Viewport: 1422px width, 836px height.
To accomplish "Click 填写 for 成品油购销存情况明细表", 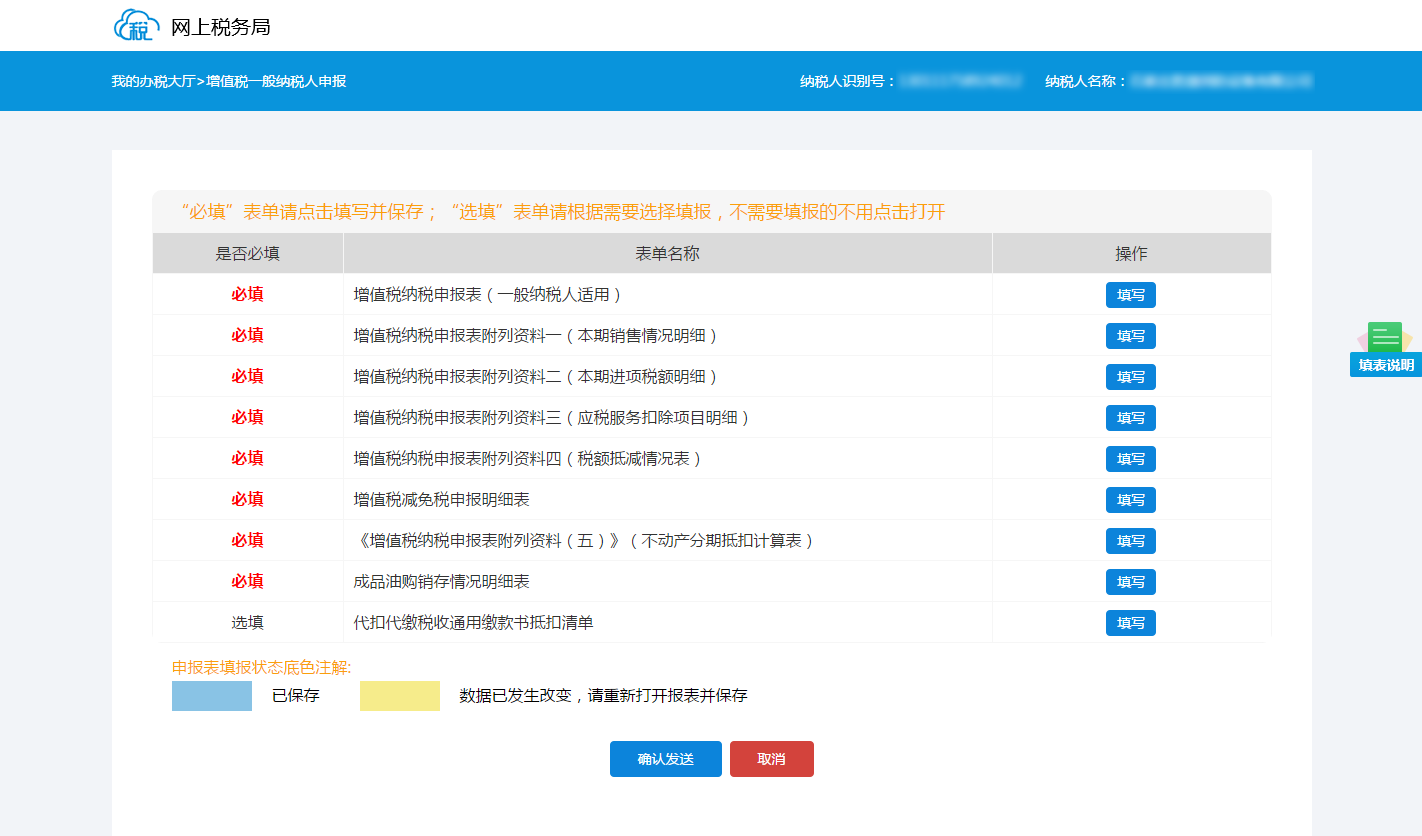I will [x=1130, y=582].
